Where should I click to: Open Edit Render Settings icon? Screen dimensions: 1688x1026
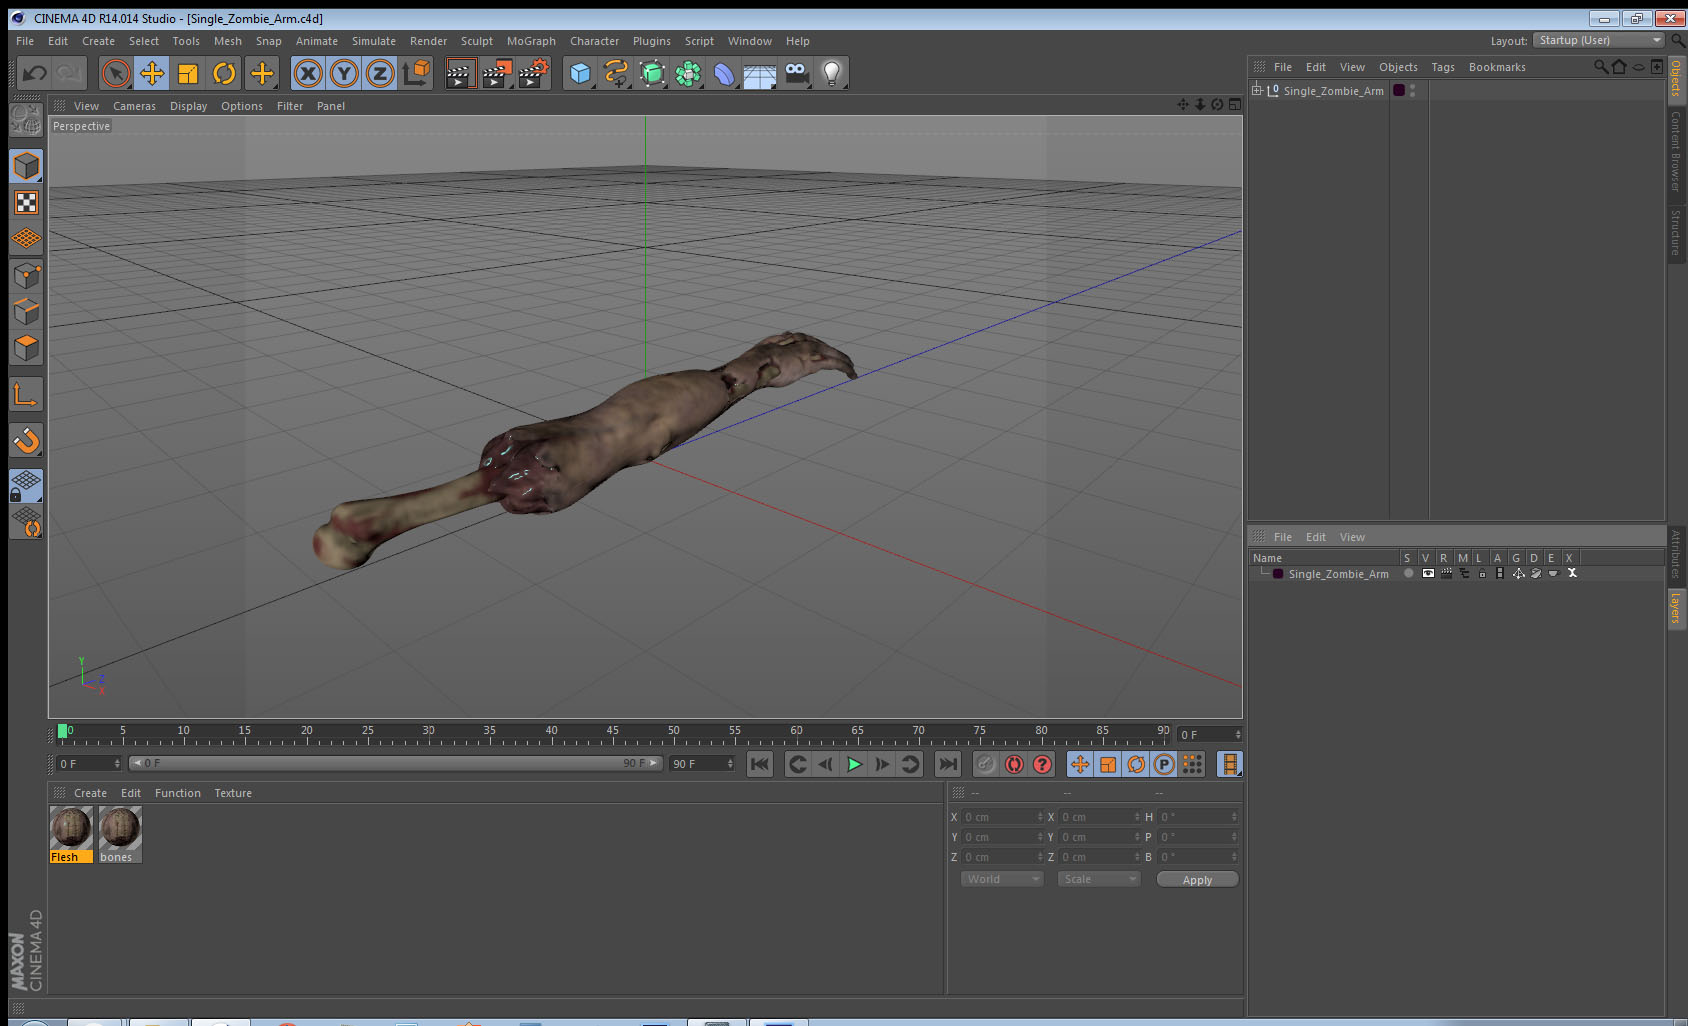coord(533,73)
